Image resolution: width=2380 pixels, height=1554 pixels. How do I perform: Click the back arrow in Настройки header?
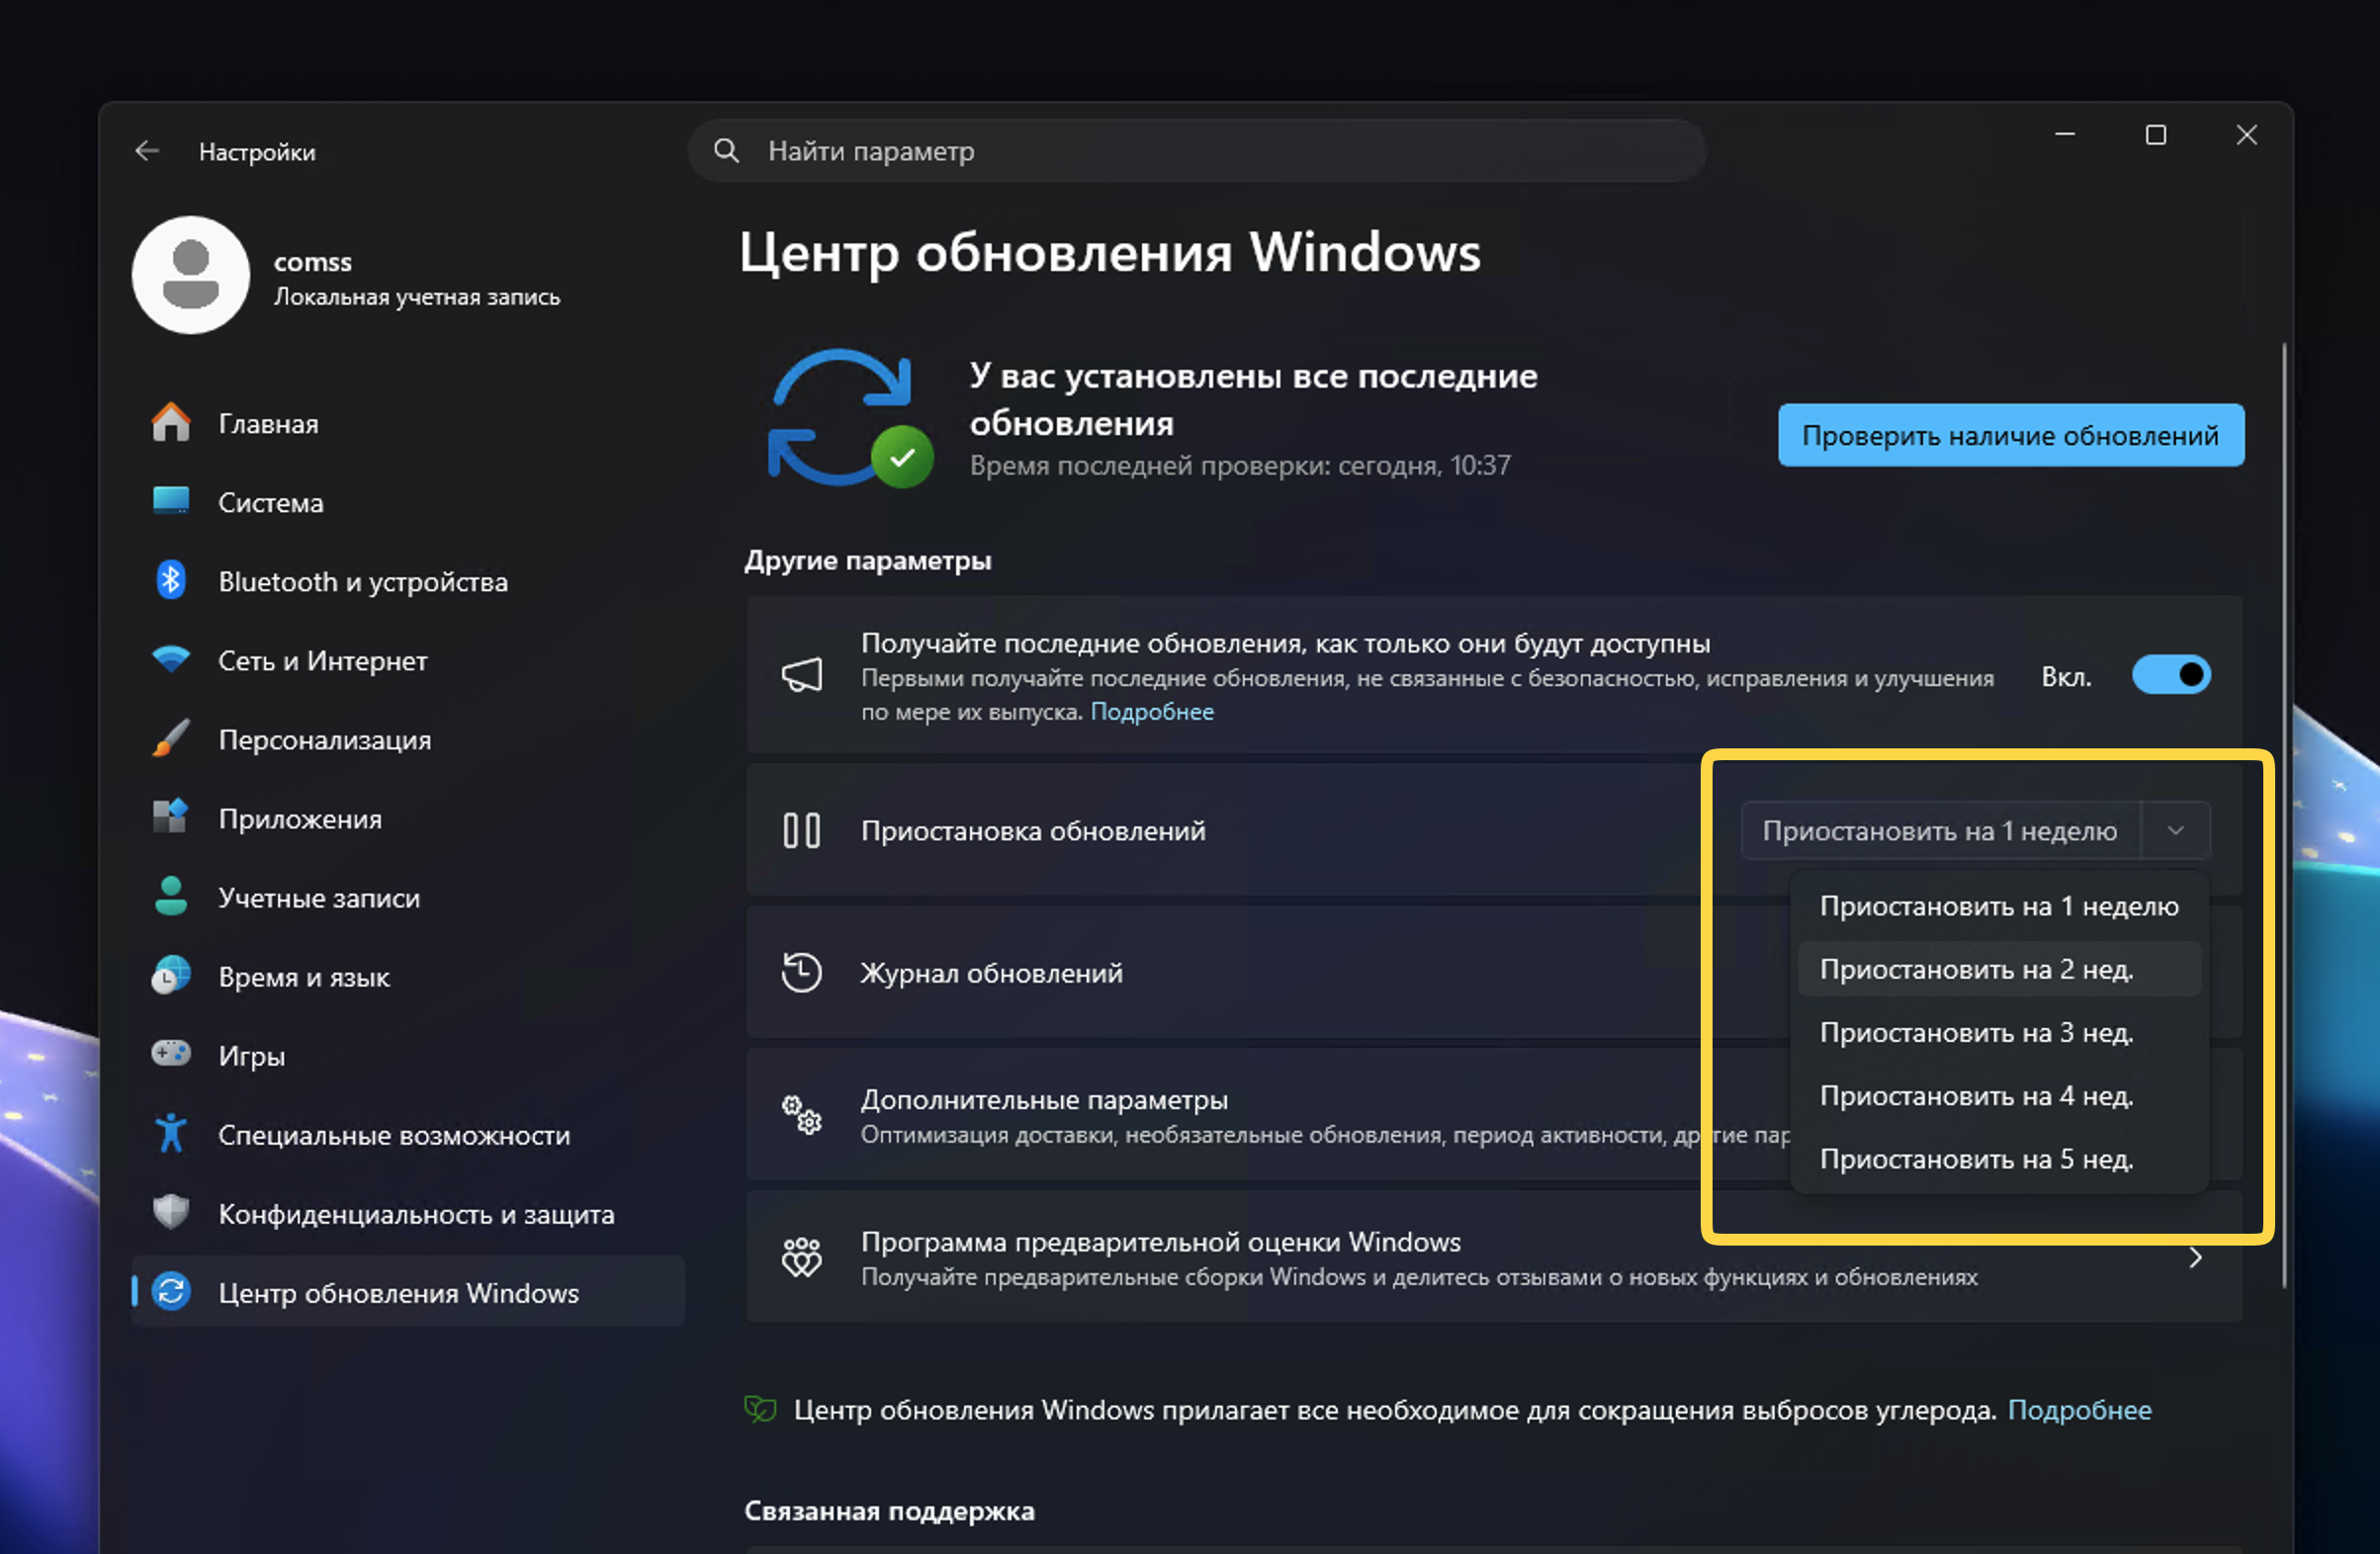[x=147, y=151]
